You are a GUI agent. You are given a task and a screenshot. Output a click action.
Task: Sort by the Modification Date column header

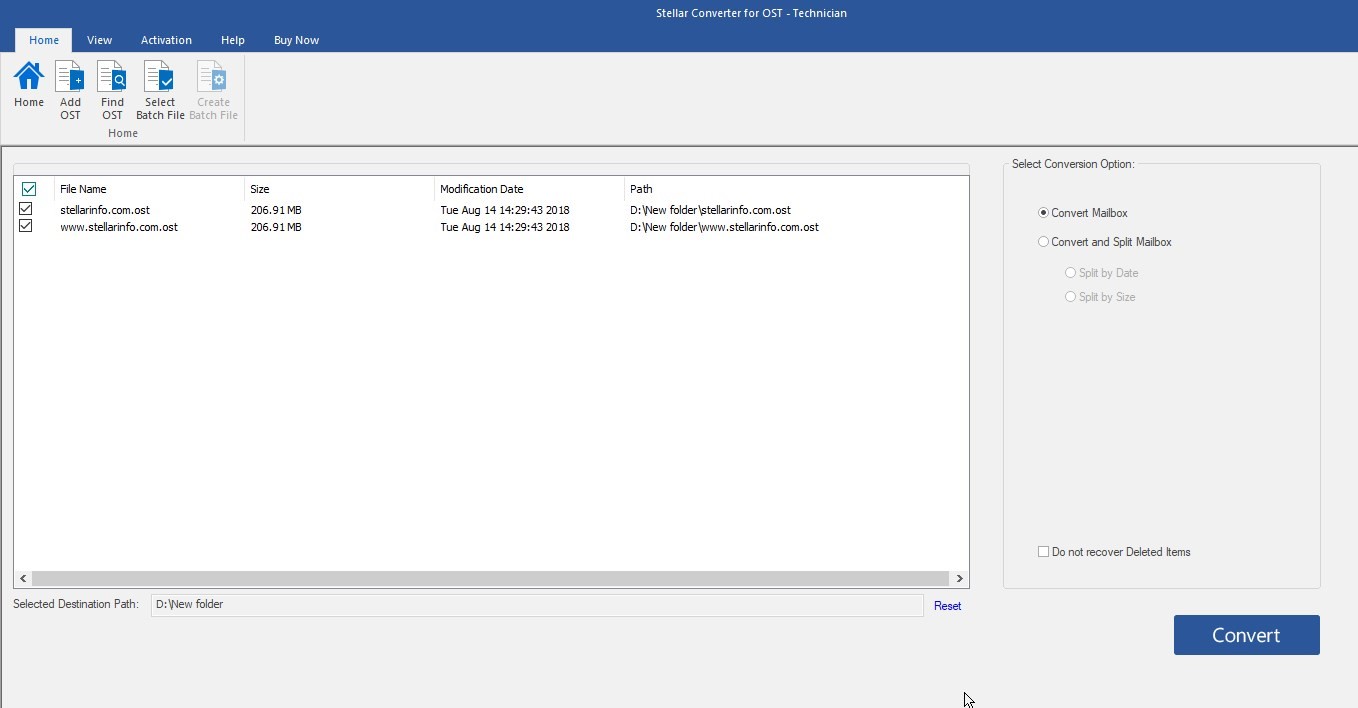coord(529,189)
